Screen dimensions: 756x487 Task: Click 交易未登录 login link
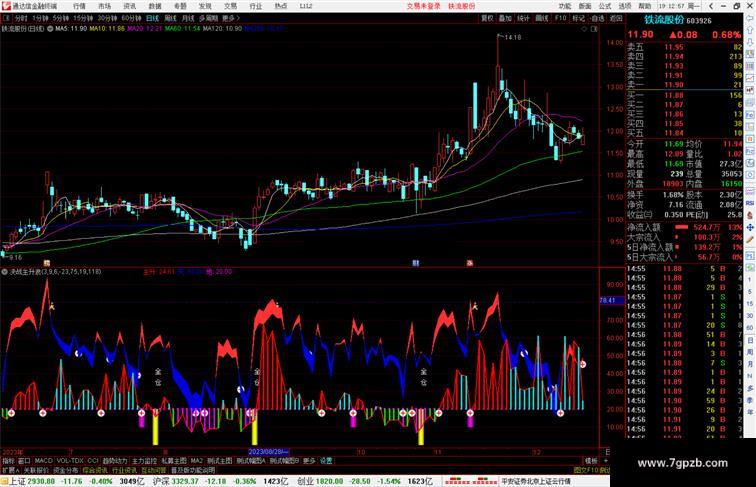pos(423,6)
